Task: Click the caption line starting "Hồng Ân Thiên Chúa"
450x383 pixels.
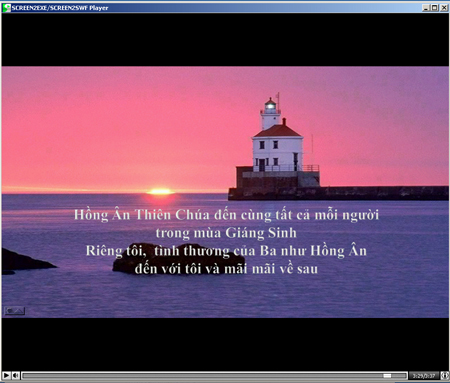Action: 226,215
